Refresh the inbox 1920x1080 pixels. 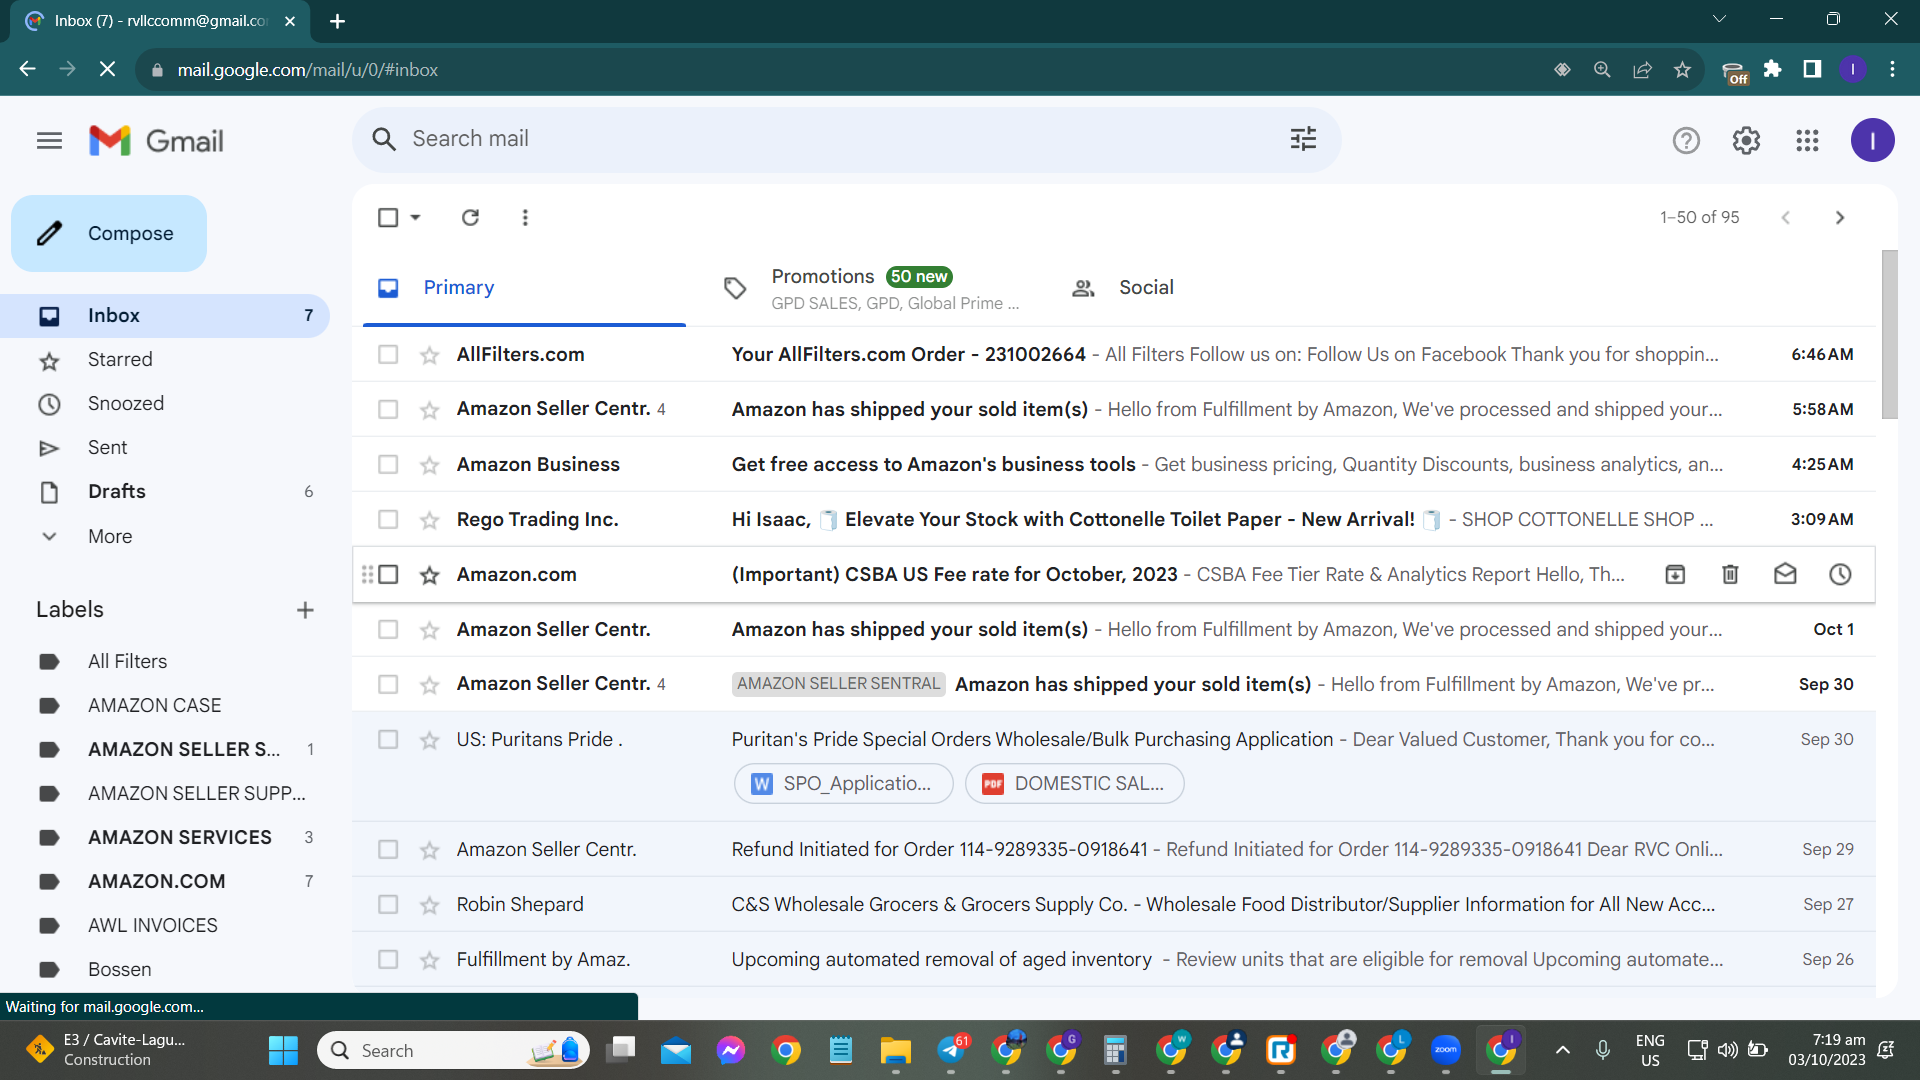pyautogui.click(x=470, y=217)
